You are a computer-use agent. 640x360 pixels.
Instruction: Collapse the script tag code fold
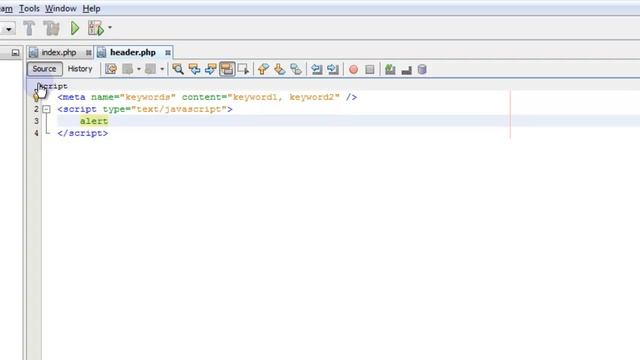46,109
